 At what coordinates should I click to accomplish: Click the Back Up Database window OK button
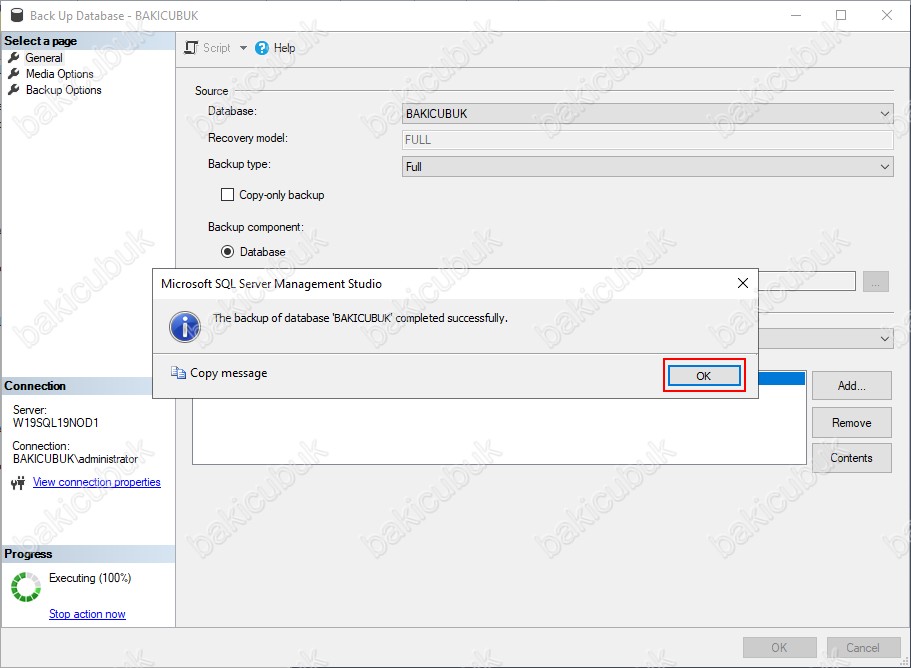pos(780,648)
